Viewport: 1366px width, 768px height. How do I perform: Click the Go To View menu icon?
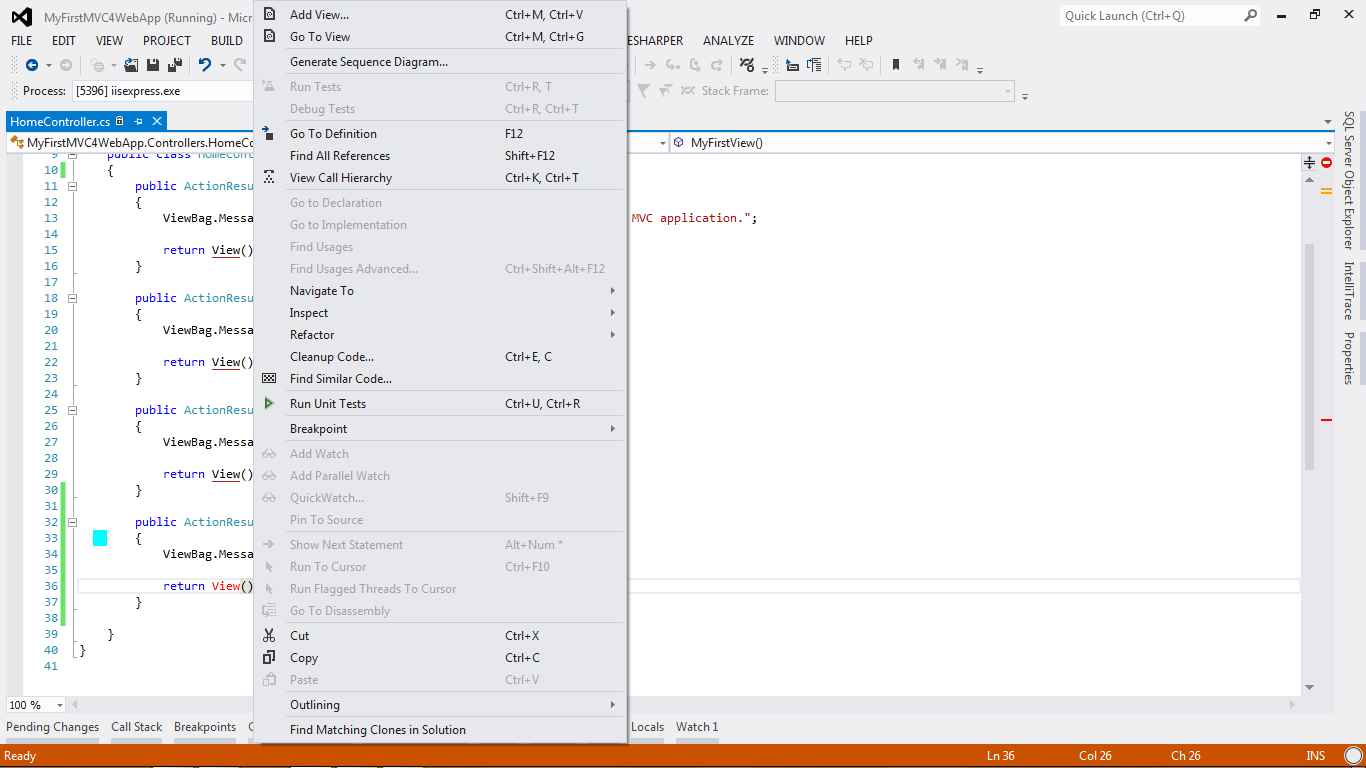tap(269, 37)
